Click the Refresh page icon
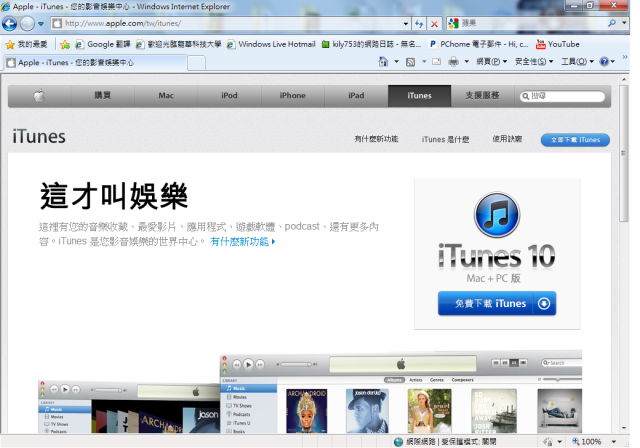The width and height of the screenshot is (640, 448). tap(419, 24)
